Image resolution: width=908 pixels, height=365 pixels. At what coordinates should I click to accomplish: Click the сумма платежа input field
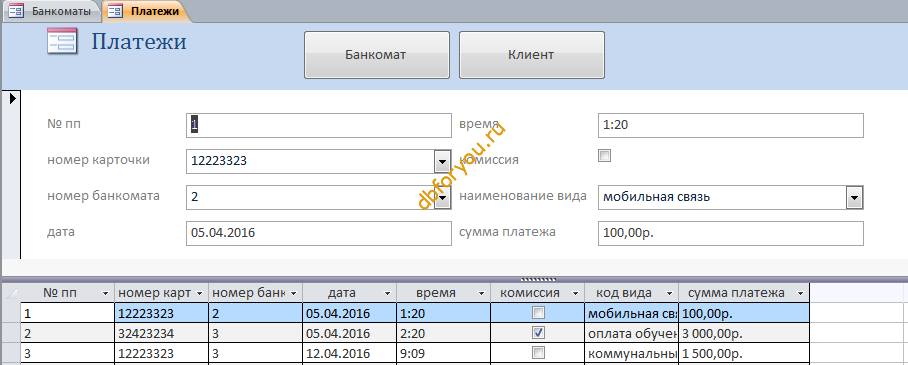point(730,233)
